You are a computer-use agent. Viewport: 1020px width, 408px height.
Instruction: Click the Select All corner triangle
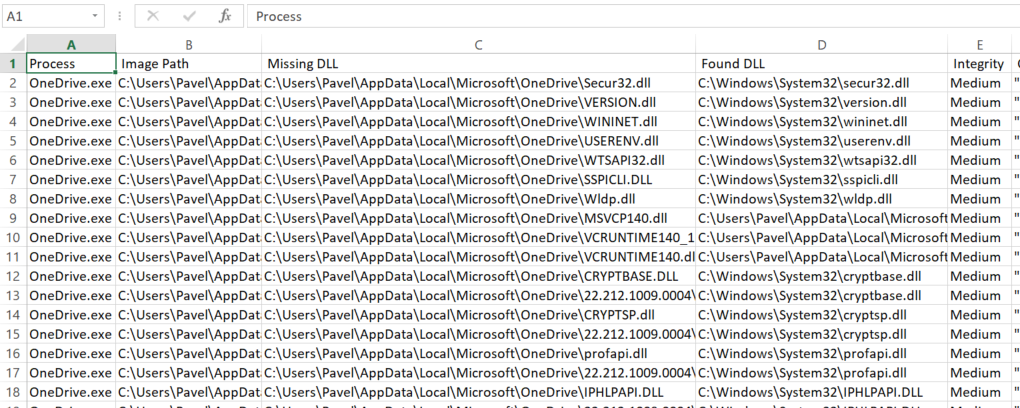pyautogui.click(x=13, y=44)
